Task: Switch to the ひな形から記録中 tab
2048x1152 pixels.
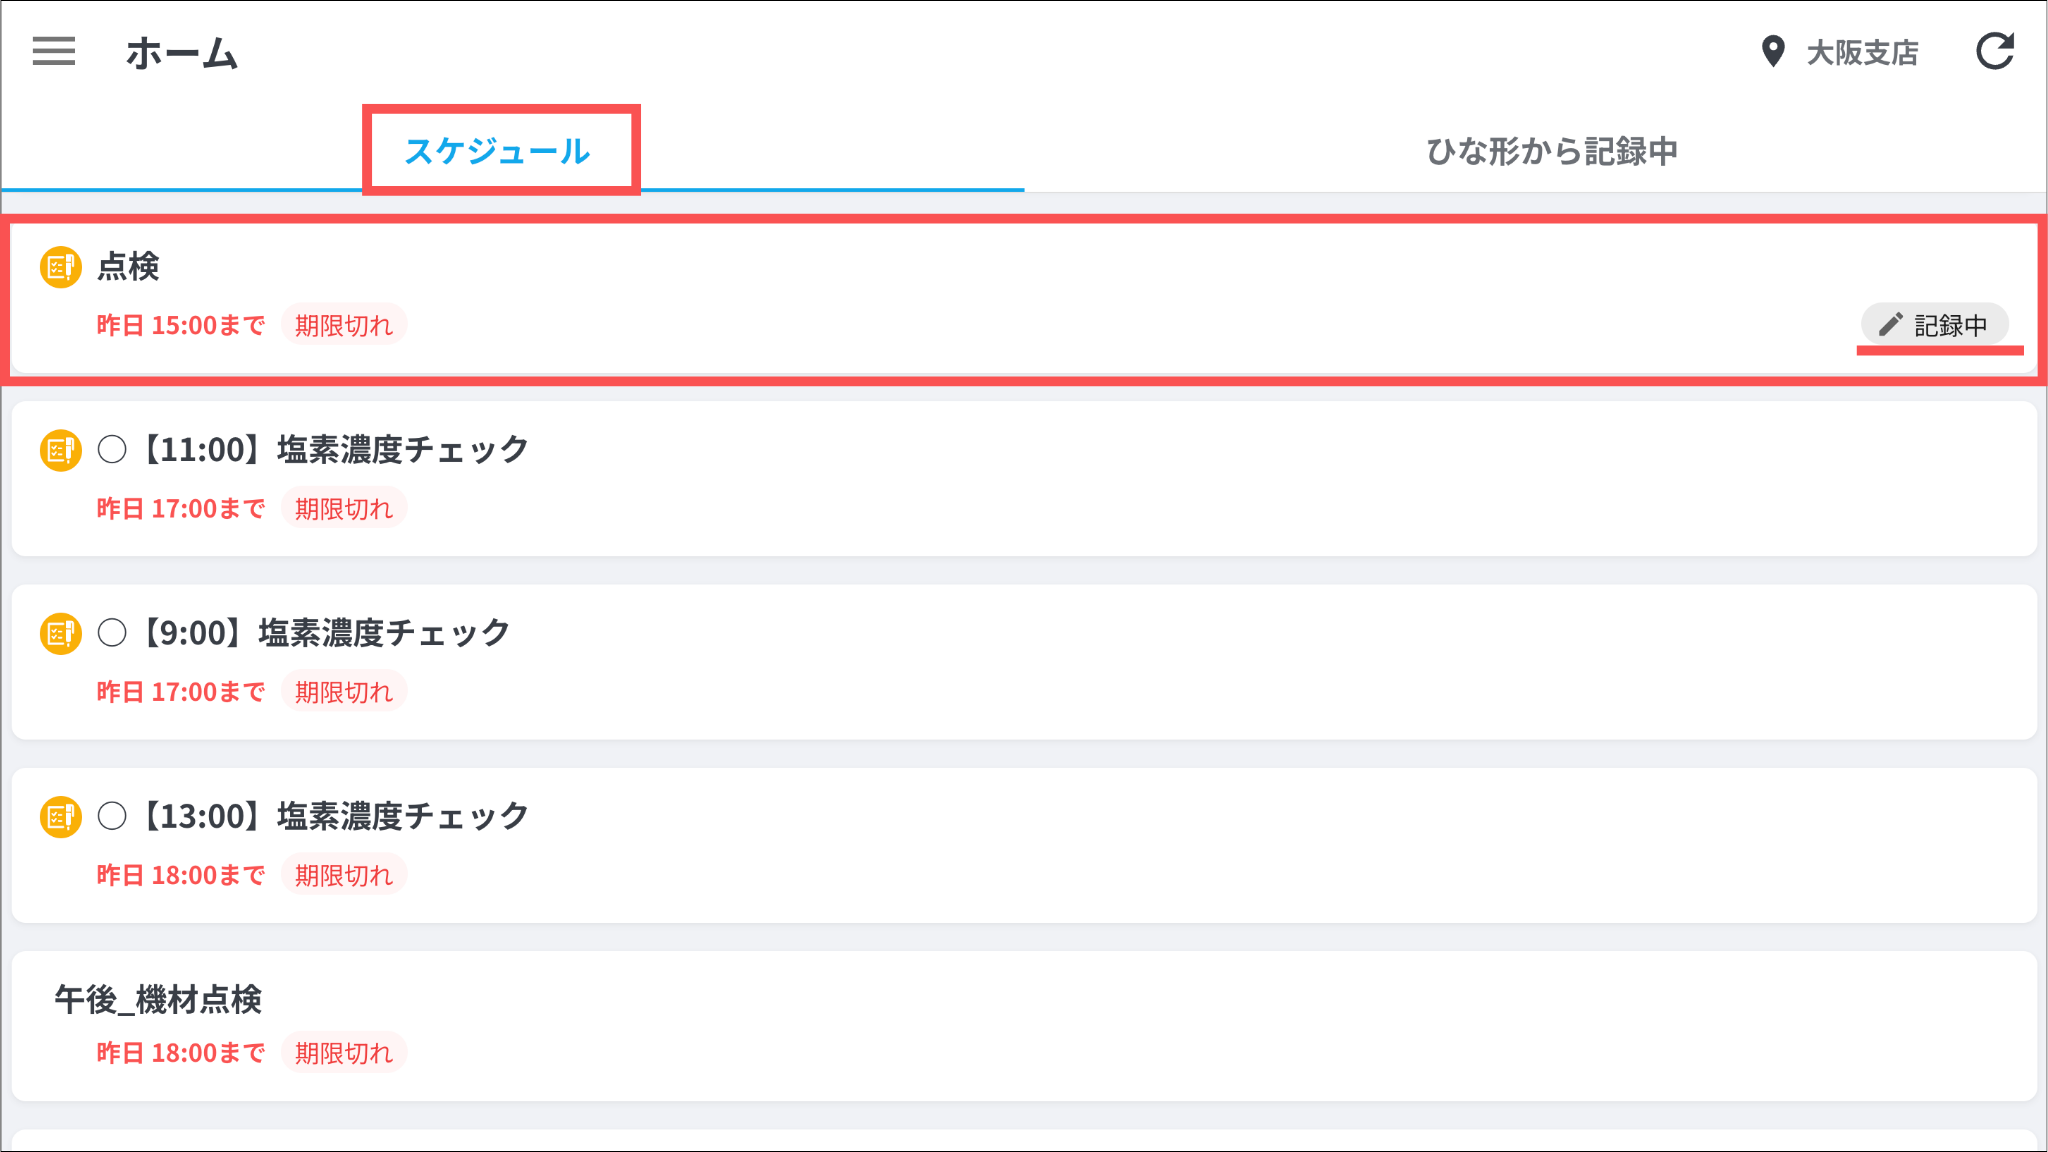Action: click(x=1551, y=151)
